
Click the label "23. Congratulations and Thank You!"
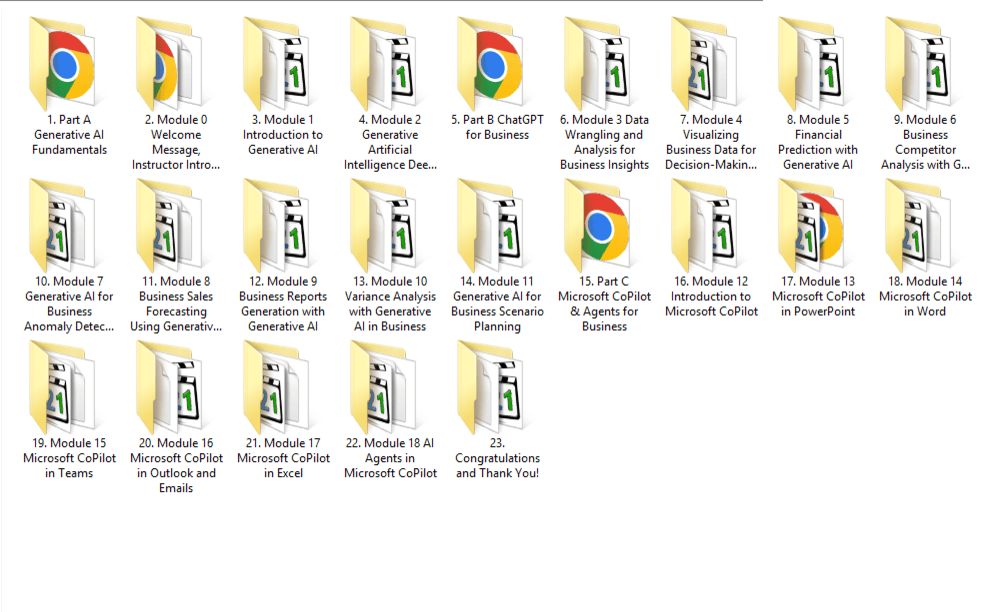click(x=497, y=458)
